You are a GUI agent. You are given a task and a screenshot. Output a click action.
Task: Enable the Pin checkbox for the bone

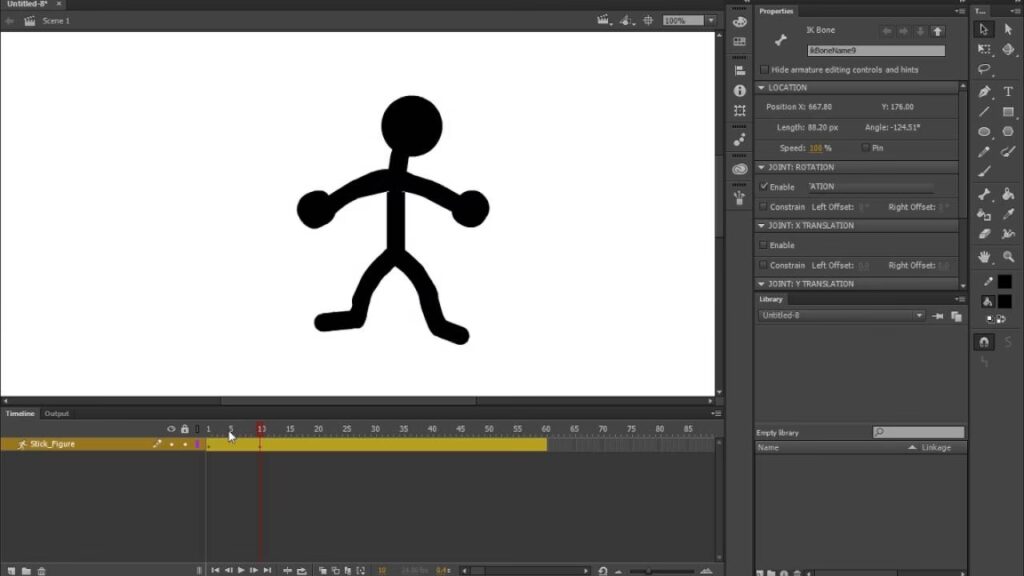click(865, 148)
